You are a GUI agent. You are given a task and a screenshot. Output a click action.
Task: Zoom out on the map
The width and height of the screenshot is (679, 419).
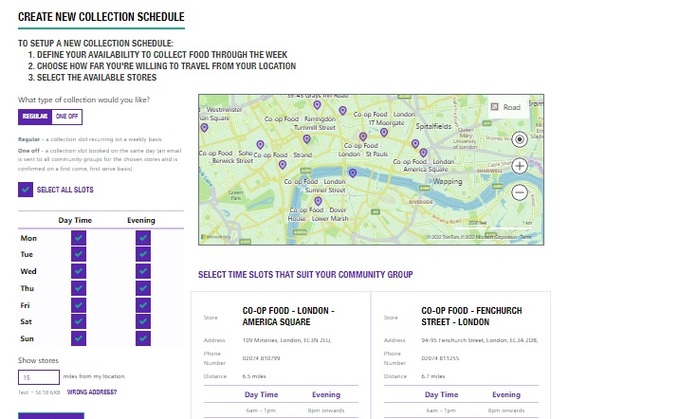click(519, 192)
